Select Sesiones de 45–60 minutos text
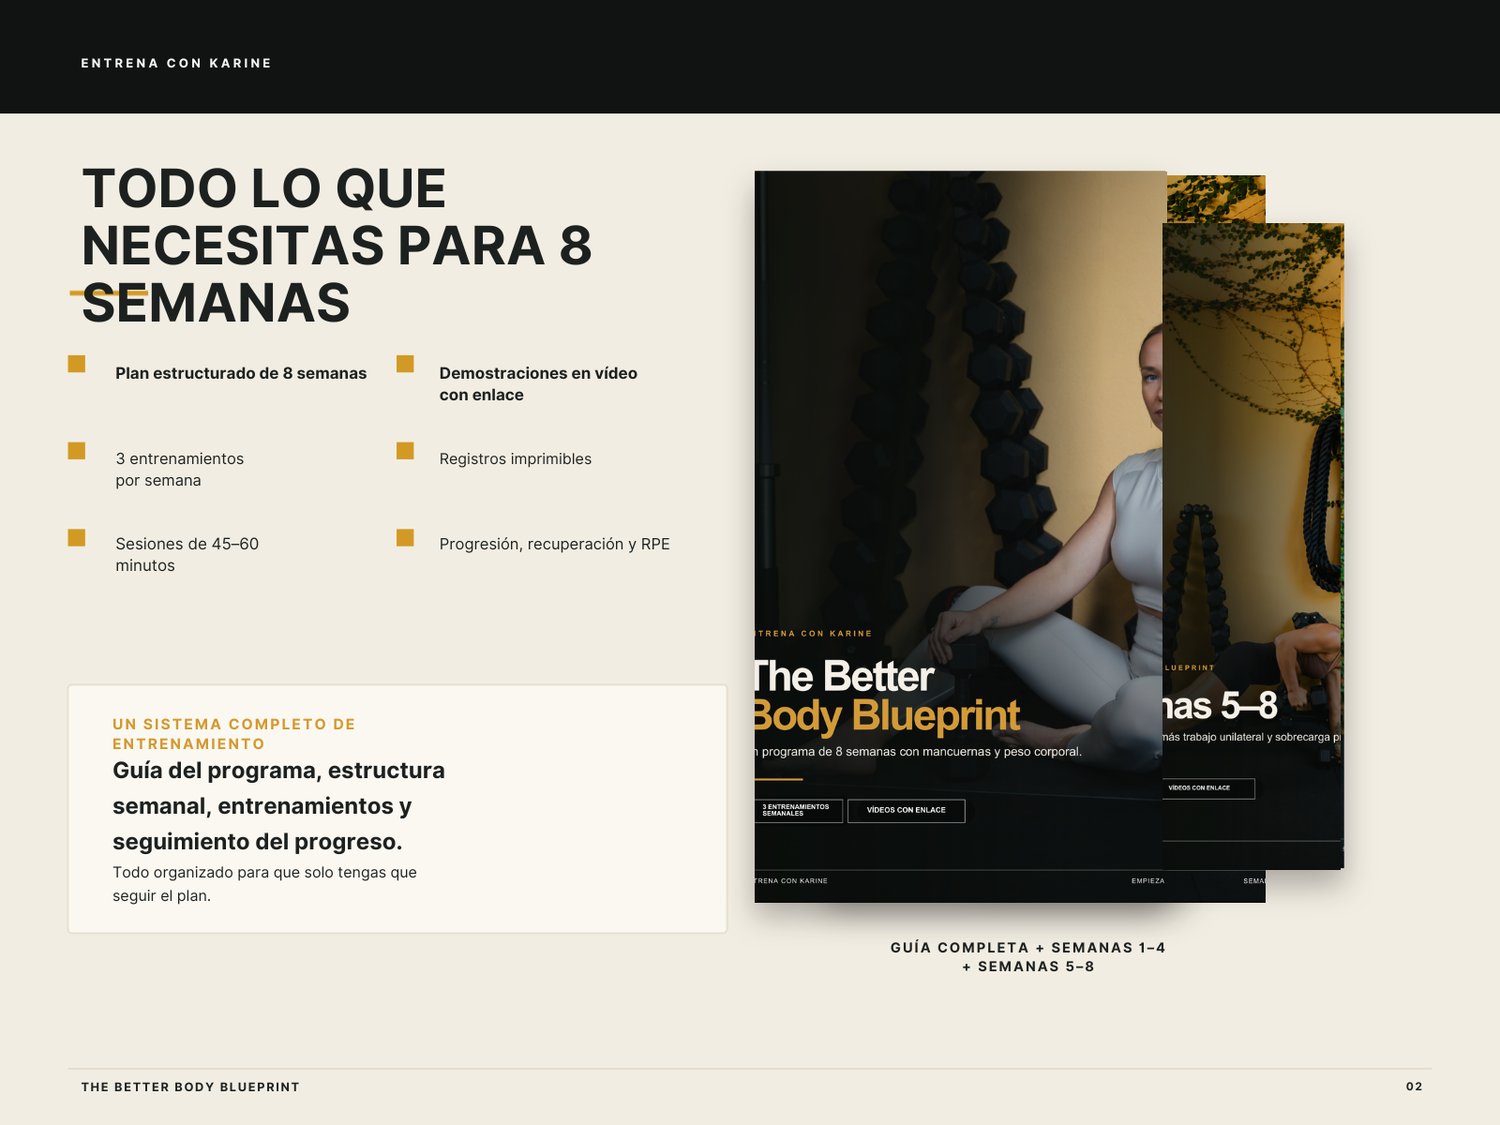This screenshot has width=1500, height=1125. click(187, 554)
